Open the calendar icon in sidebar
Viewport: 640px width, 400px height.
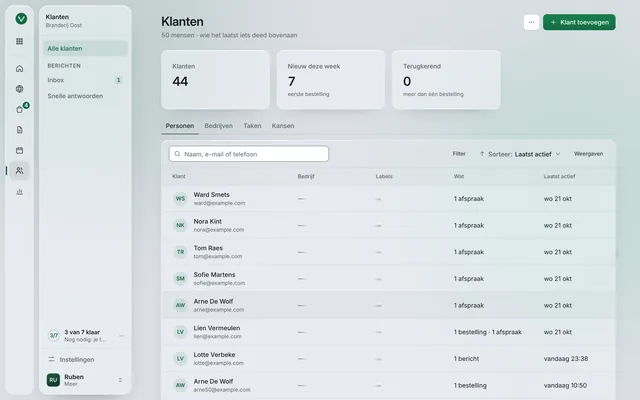tap(20, 150)
